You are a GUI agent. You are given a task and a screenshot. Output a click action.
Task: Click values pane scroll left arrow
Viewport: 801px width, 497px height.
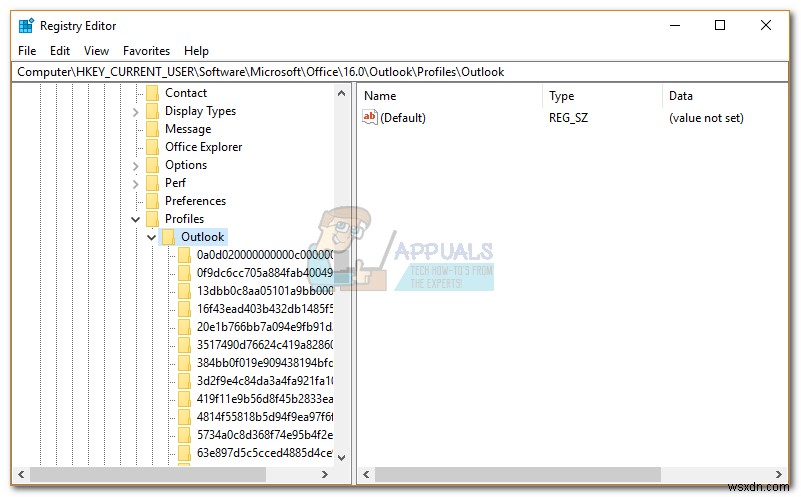coord(366,474)
